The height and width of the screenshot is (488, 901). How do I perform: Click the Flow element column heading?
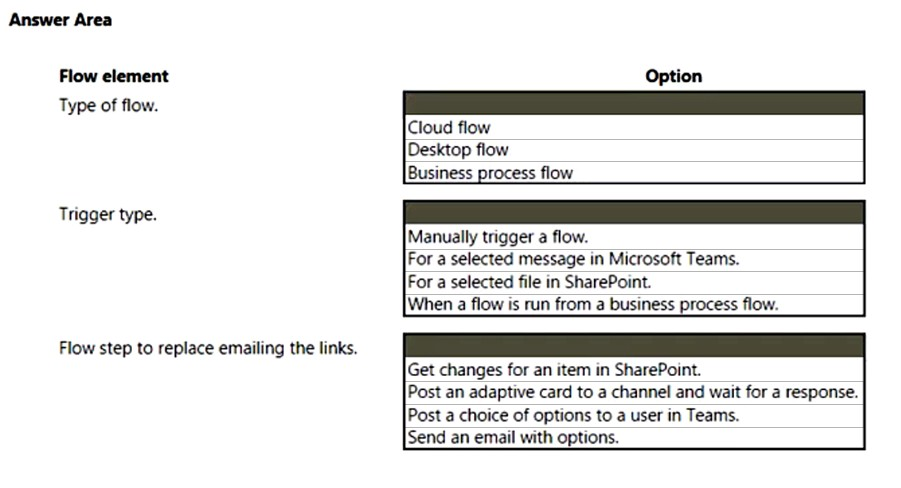click(114, 76)
